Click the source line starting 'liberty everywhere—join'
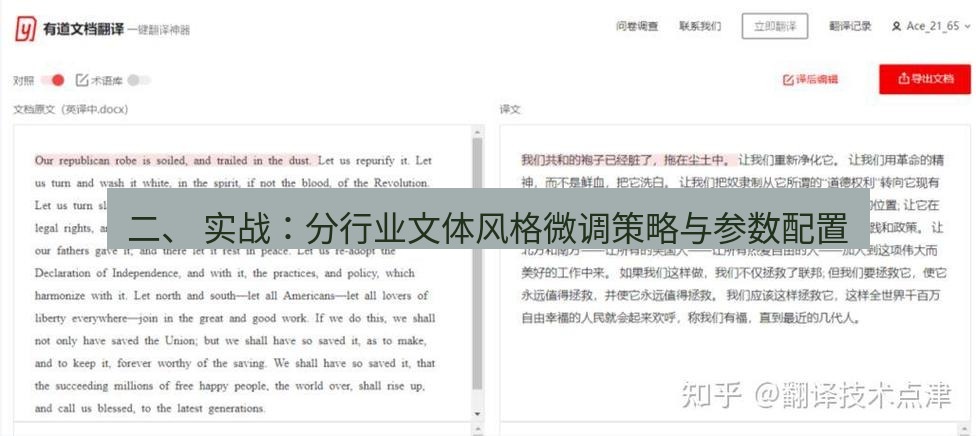The image size is (976, 436). (x=235, y=318)
